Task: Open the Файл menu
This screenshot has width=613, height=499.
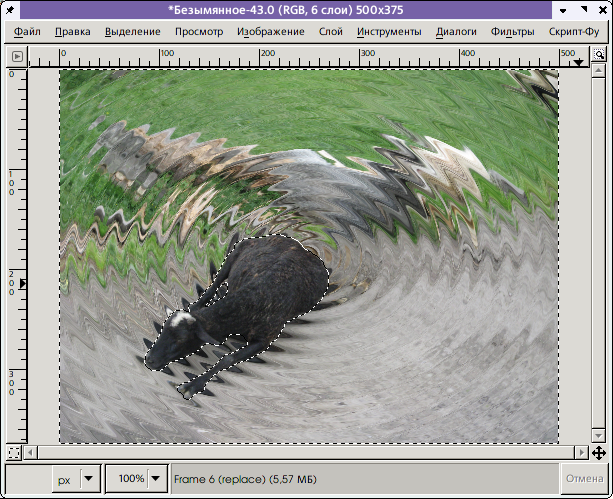Action: pos(28,31)
